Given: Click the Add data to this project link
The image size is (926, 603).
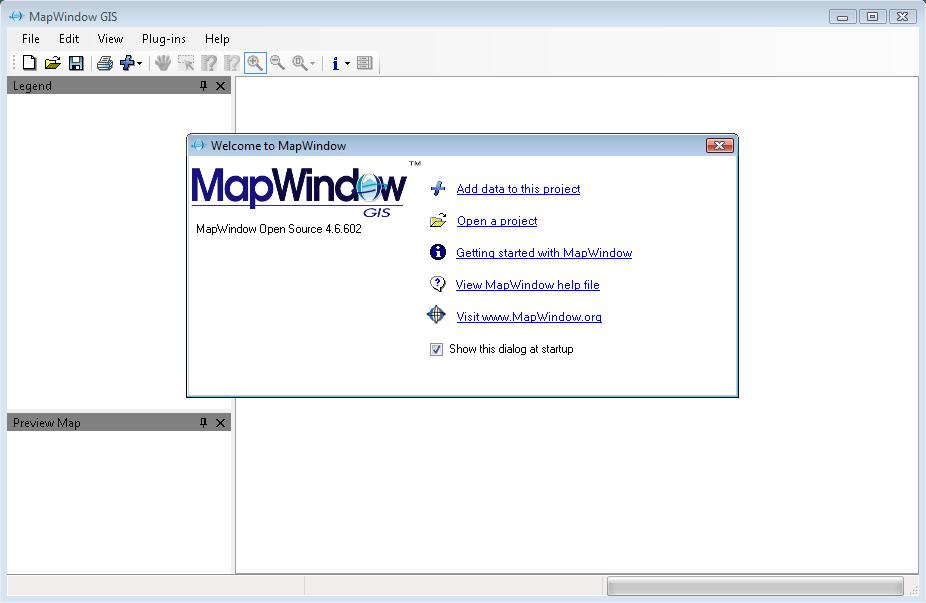Looking at the screenshot, I should tap(518, 189).
